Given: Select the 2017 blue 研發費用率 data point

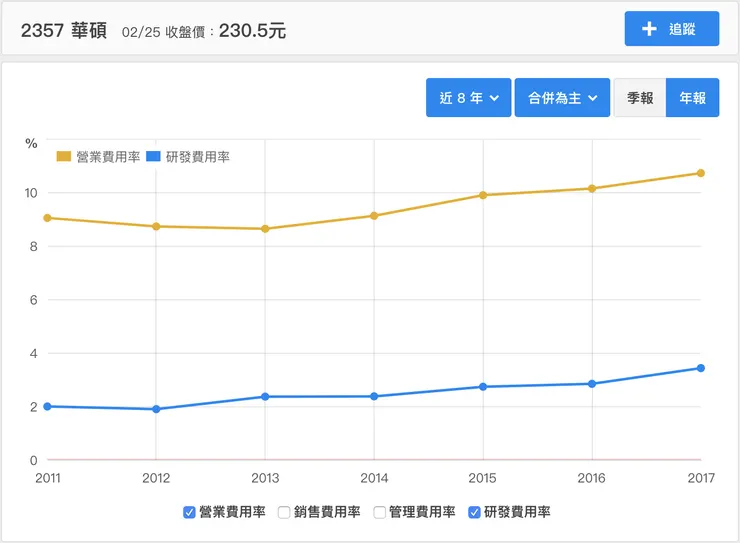Looking at the screenshot, I should [x=701, y=368].
